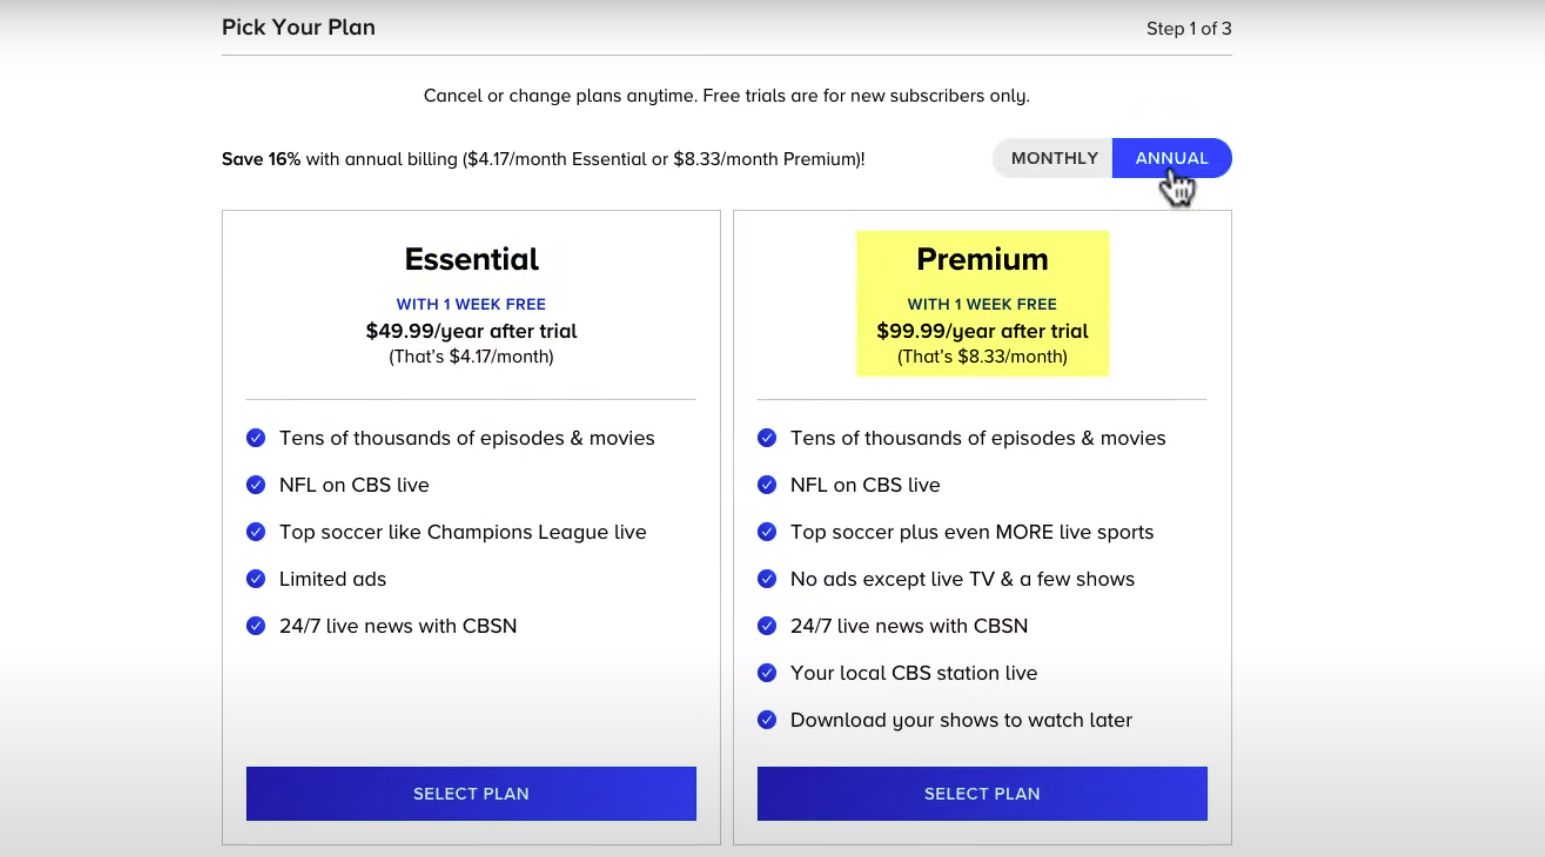Click checkmark next to Essential NFL on CBS live

256,485
